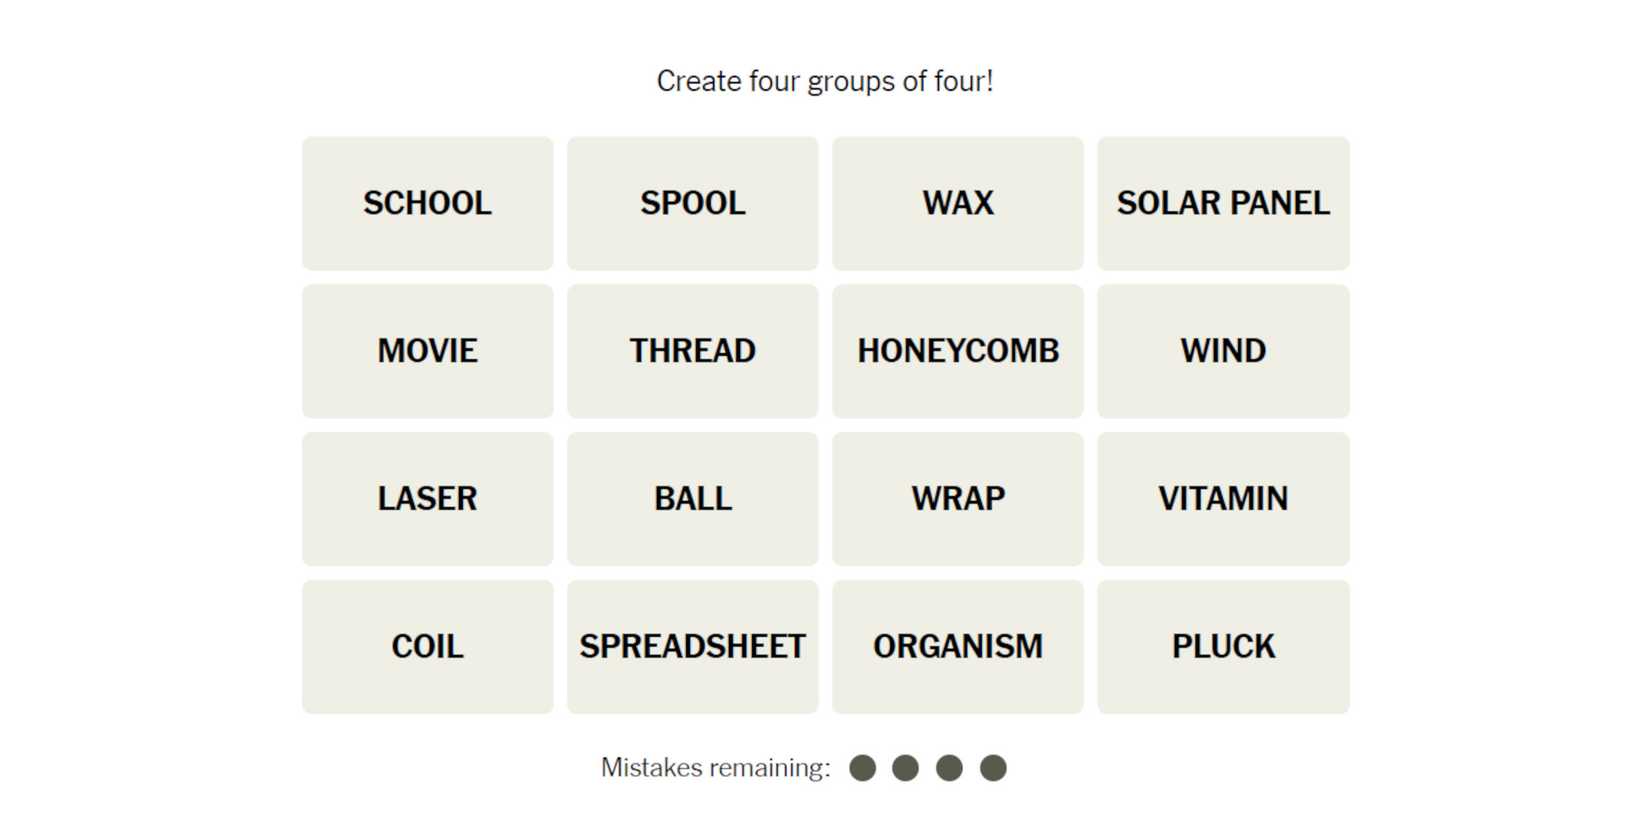The image size is (1650, 825).
Task: Select the VITAMIN word tile
Action: pos(1222,499)
